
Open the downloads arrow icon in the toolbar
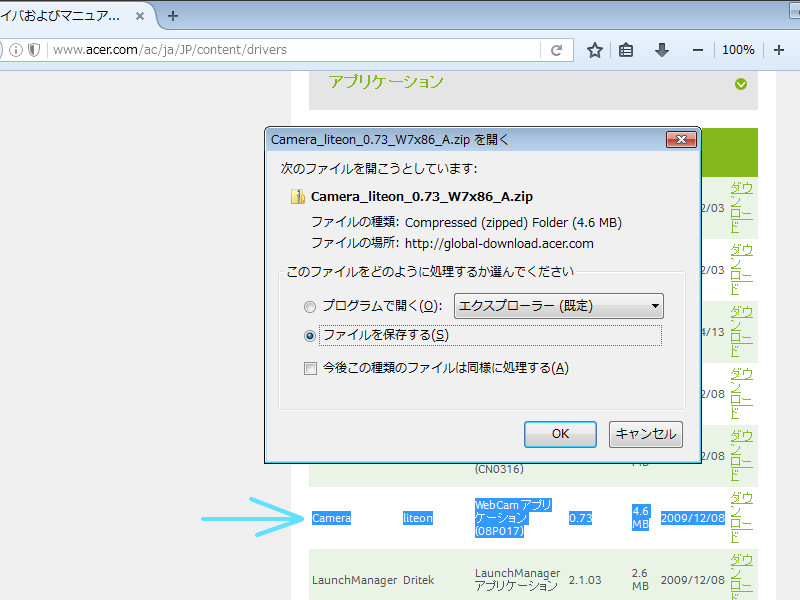tap(662, 50)
